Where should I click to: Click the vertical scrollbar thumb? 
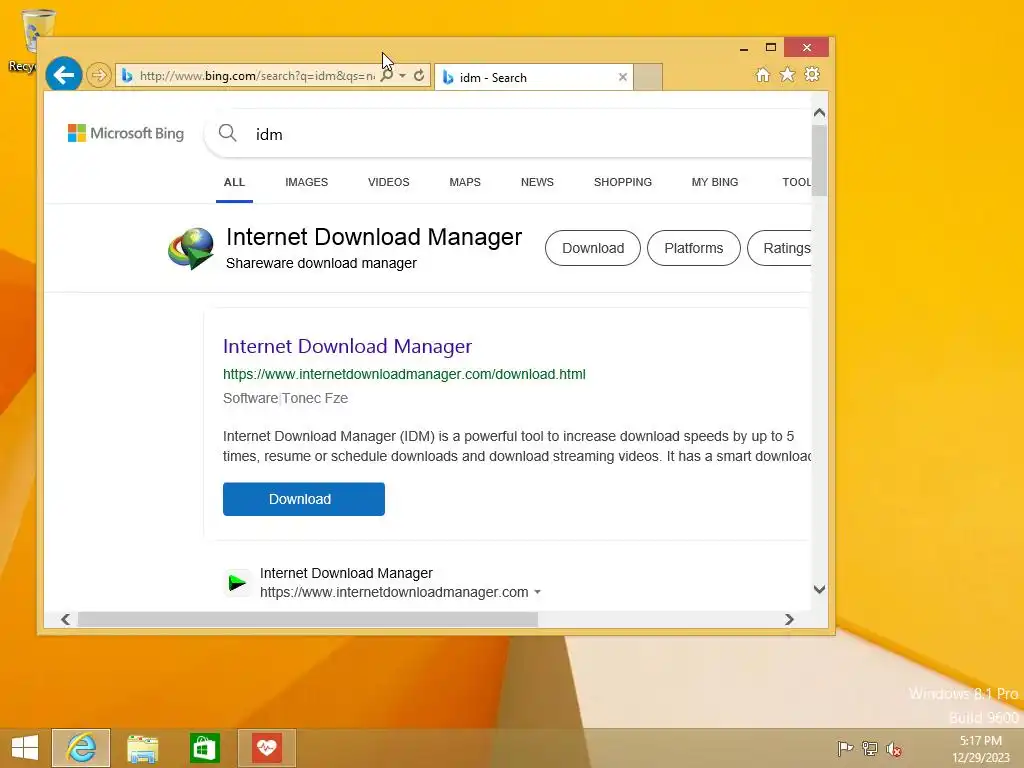(820, 160)
